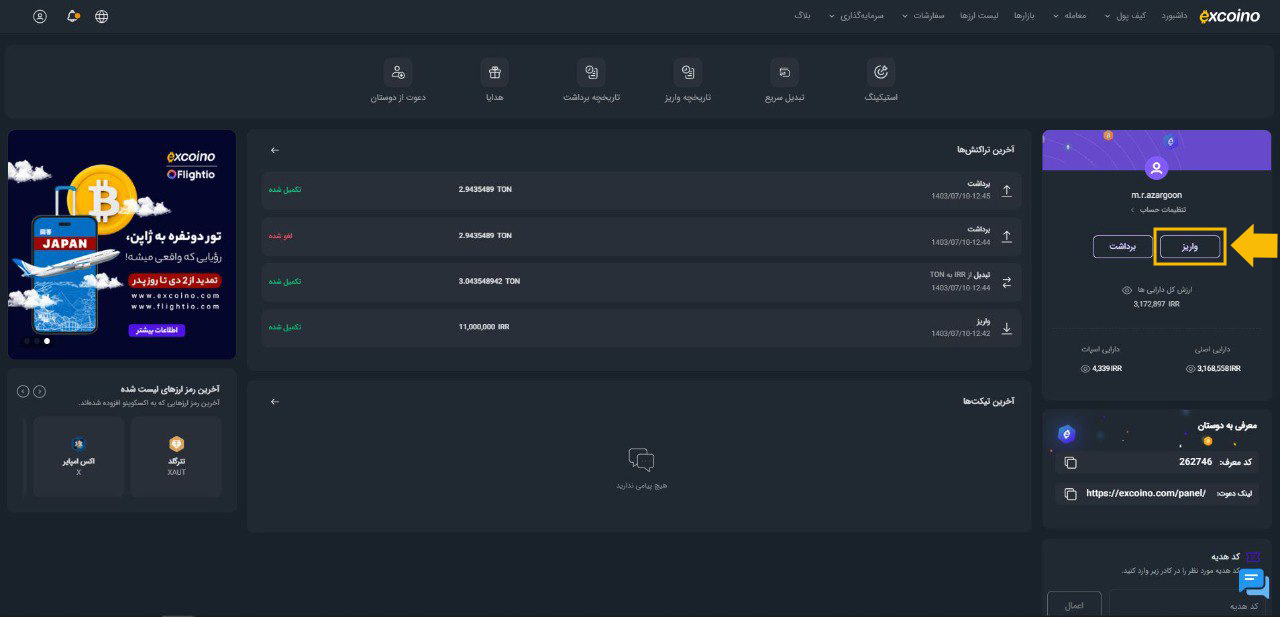Open the 11,000,000 IRR deposit row
This screenshot has width=1280, height=617.
tap(641, 328)
